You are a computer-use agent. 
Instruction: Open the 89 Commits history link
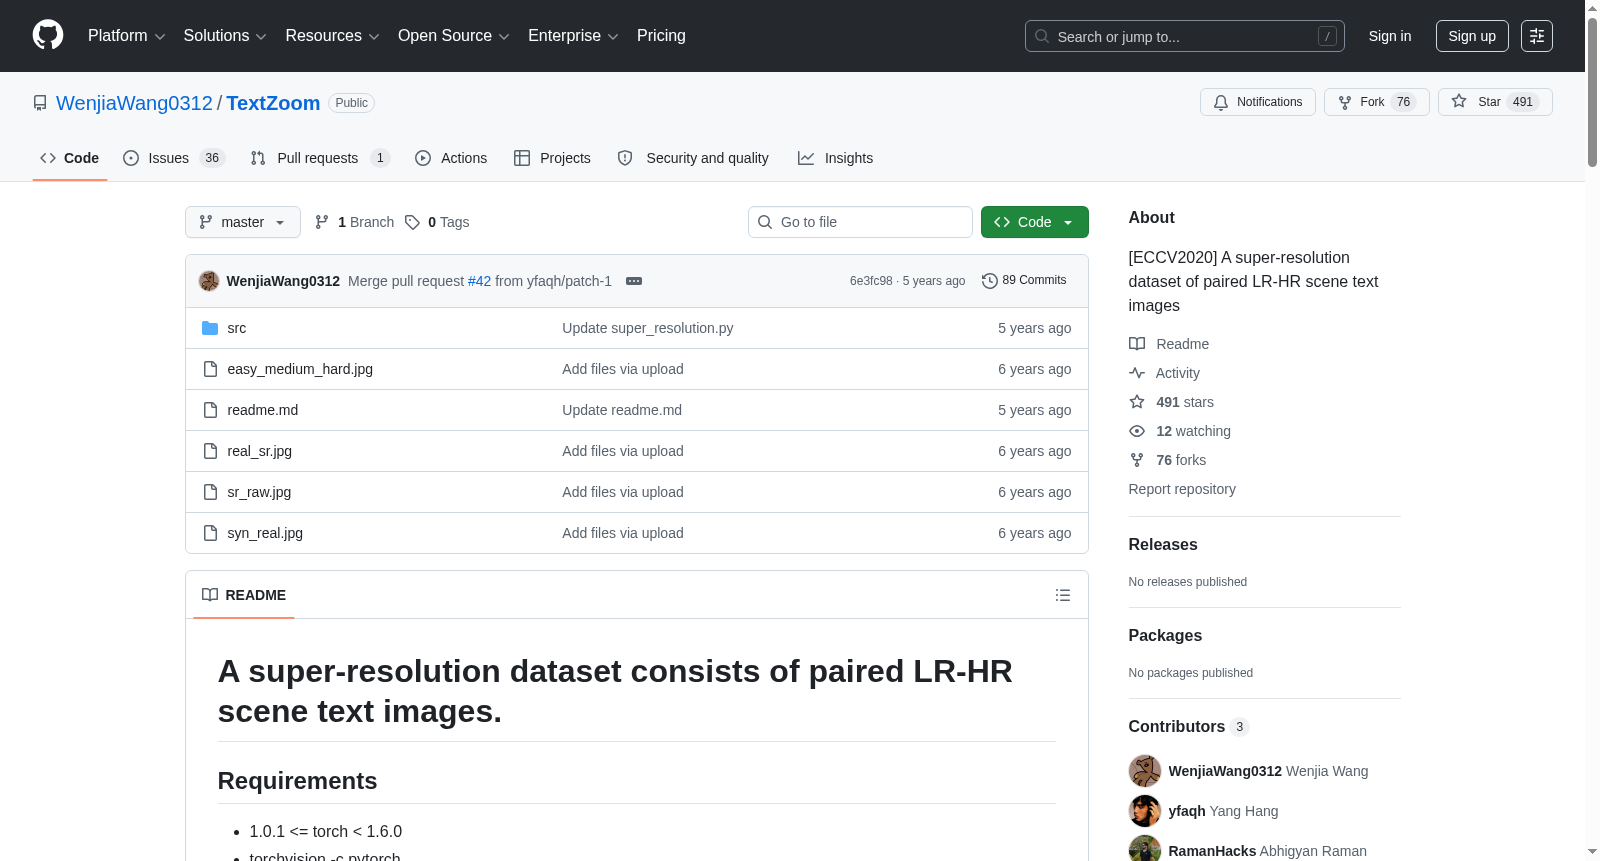point(1025,281)
